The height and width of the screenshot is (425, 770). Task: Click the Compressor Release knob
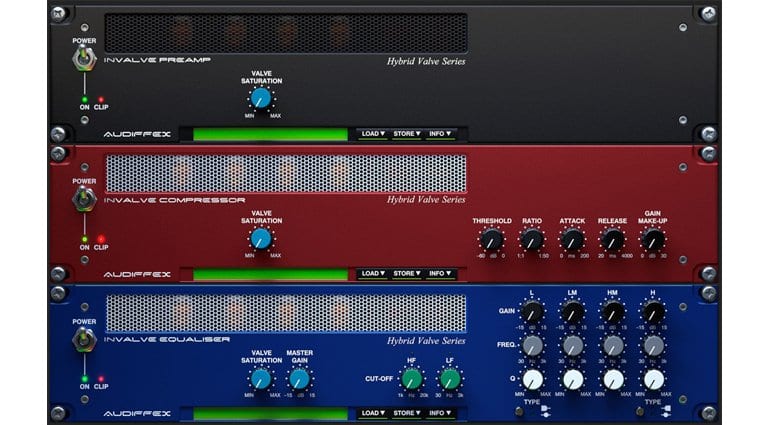(x=612, y=240)
